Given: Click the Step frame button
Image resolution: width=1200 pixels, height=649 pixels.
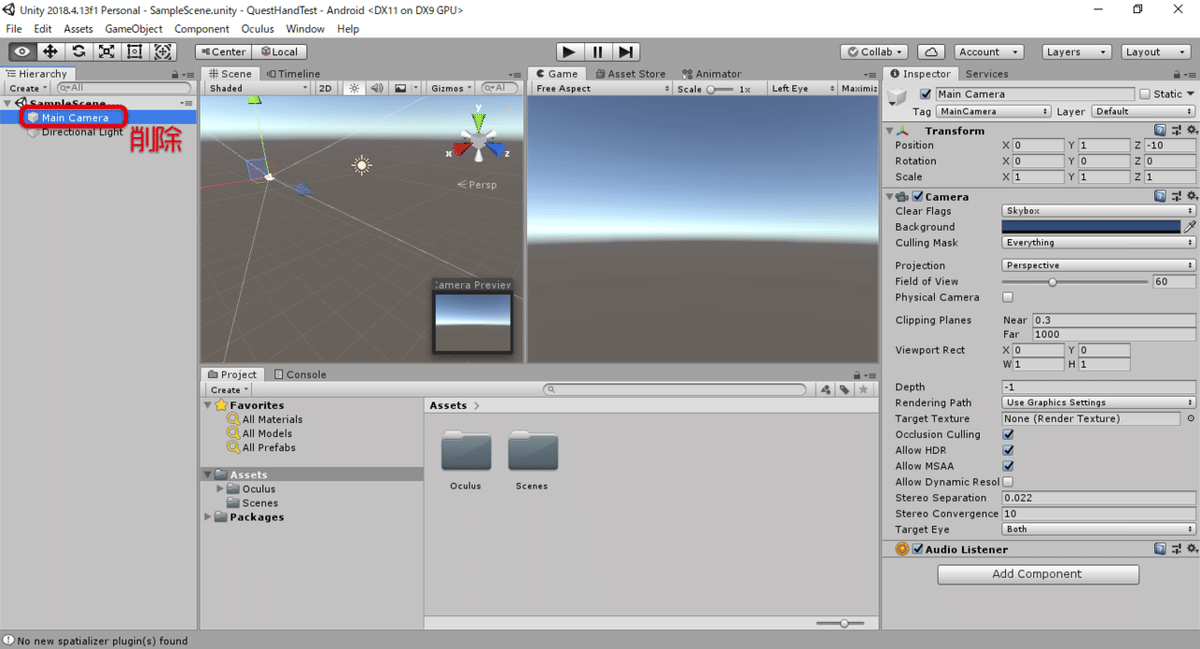Looking at the screenshot, I should click(x=625, y=51).
